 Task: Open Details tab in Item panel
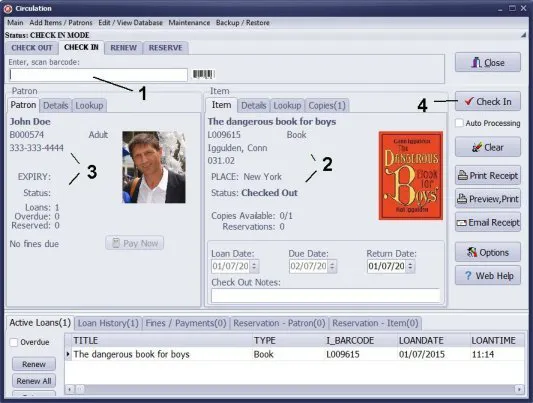click(x=254, y=106)
